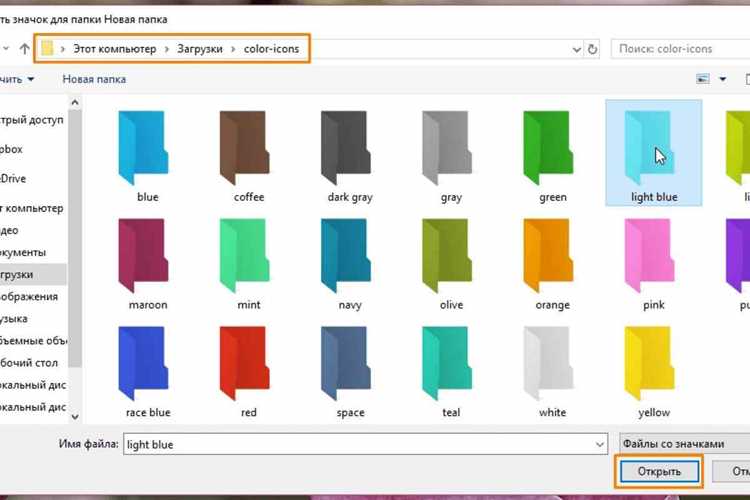Select the space folder icon

tap(346, 363)
